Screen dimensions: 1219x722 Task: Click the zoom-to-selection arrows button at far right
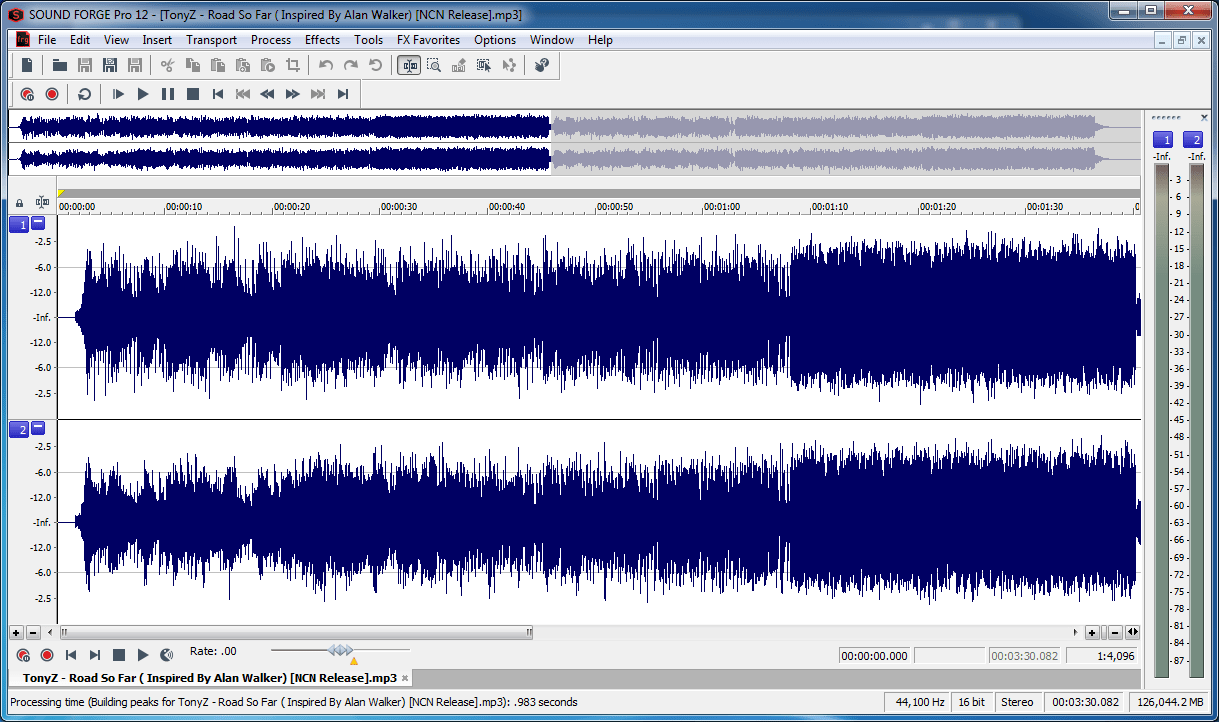[1132, 633]
